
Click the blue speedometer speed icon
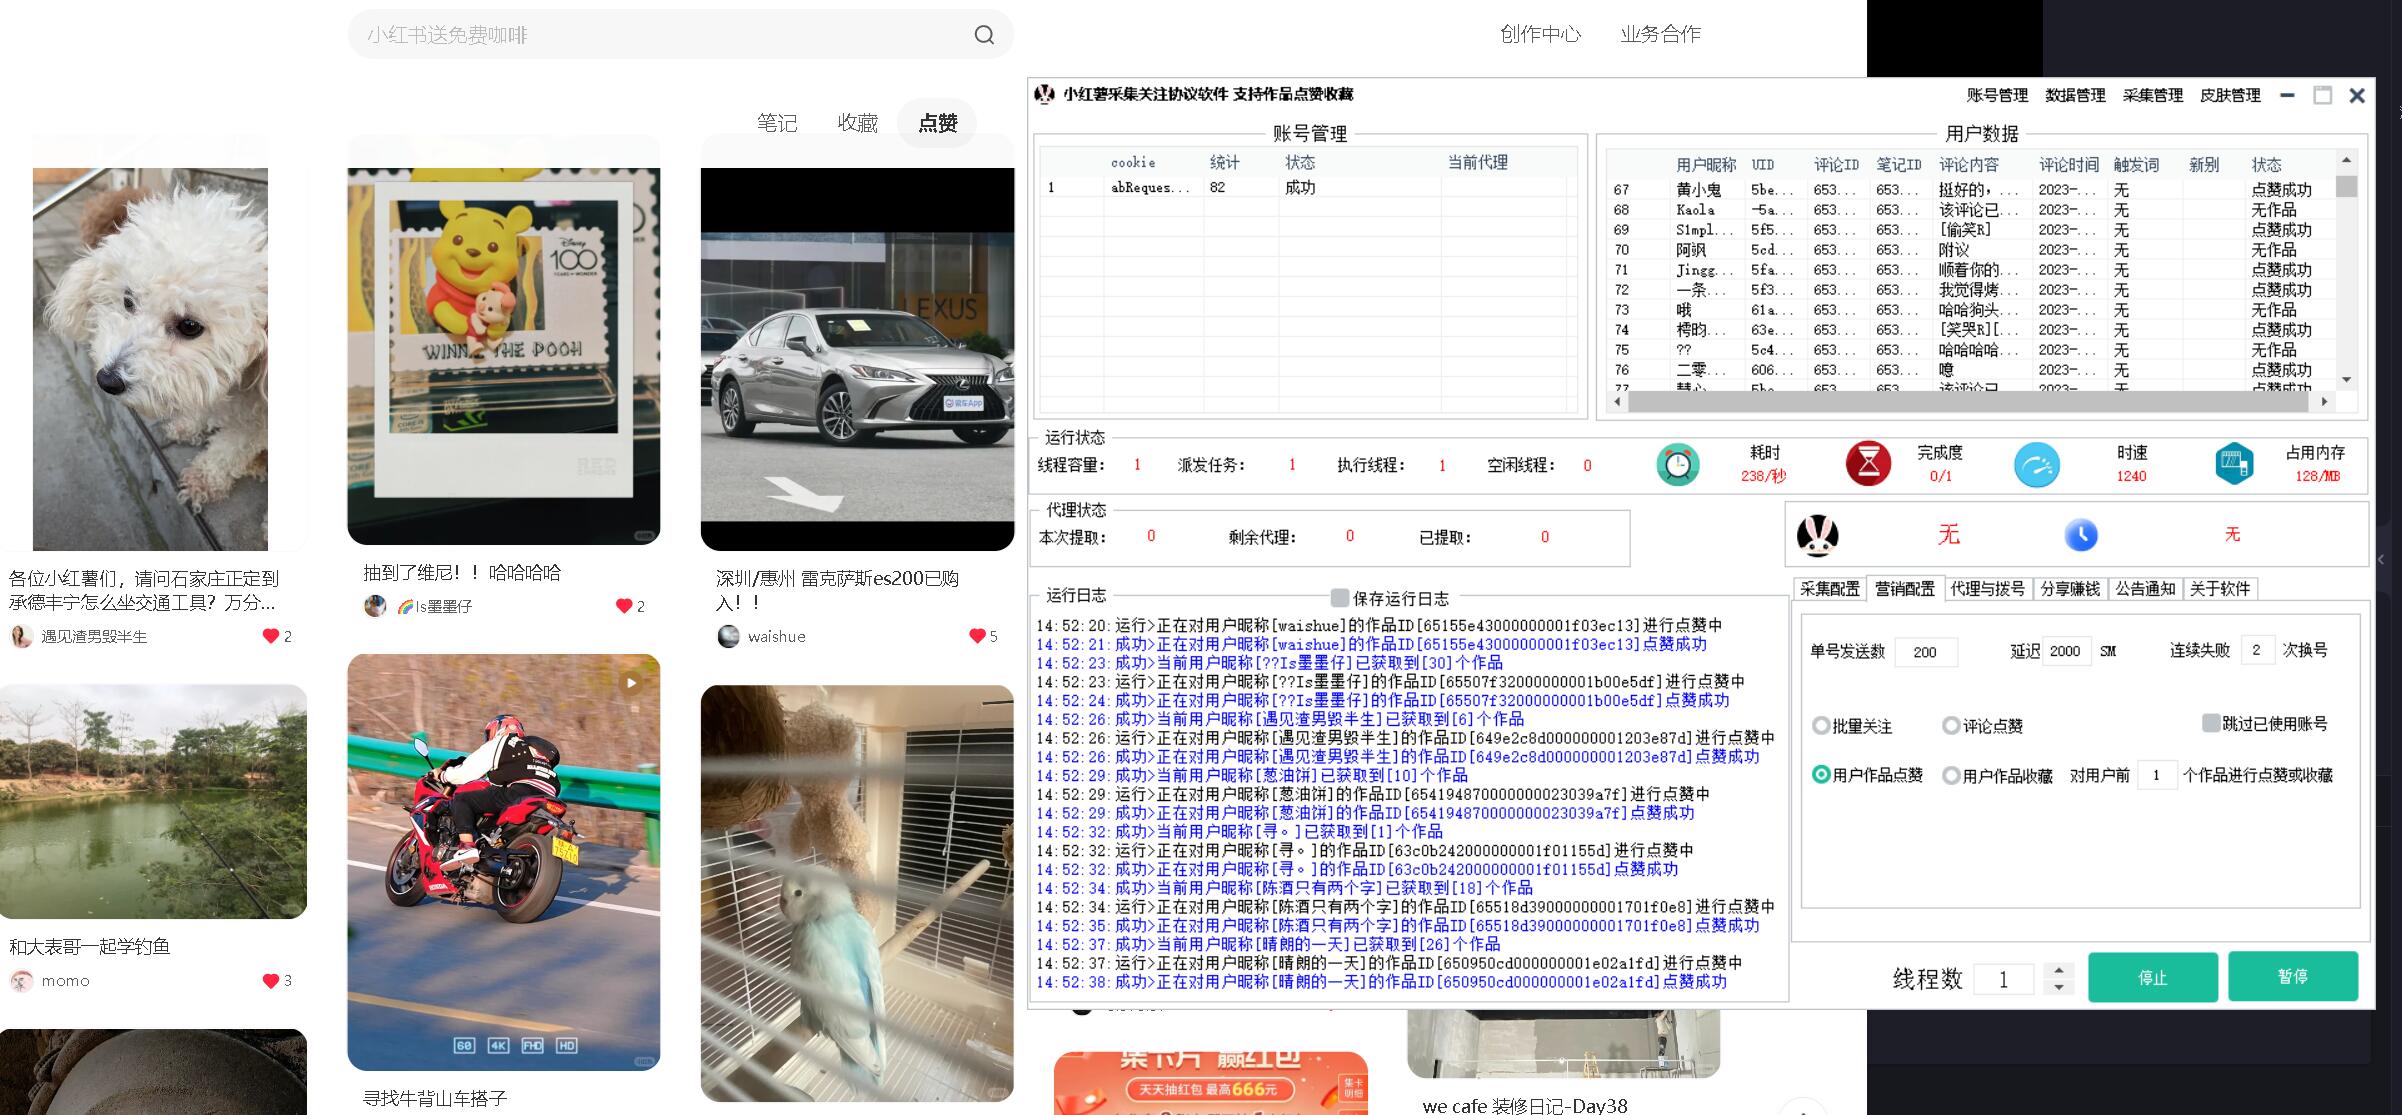coord(2036,465)
